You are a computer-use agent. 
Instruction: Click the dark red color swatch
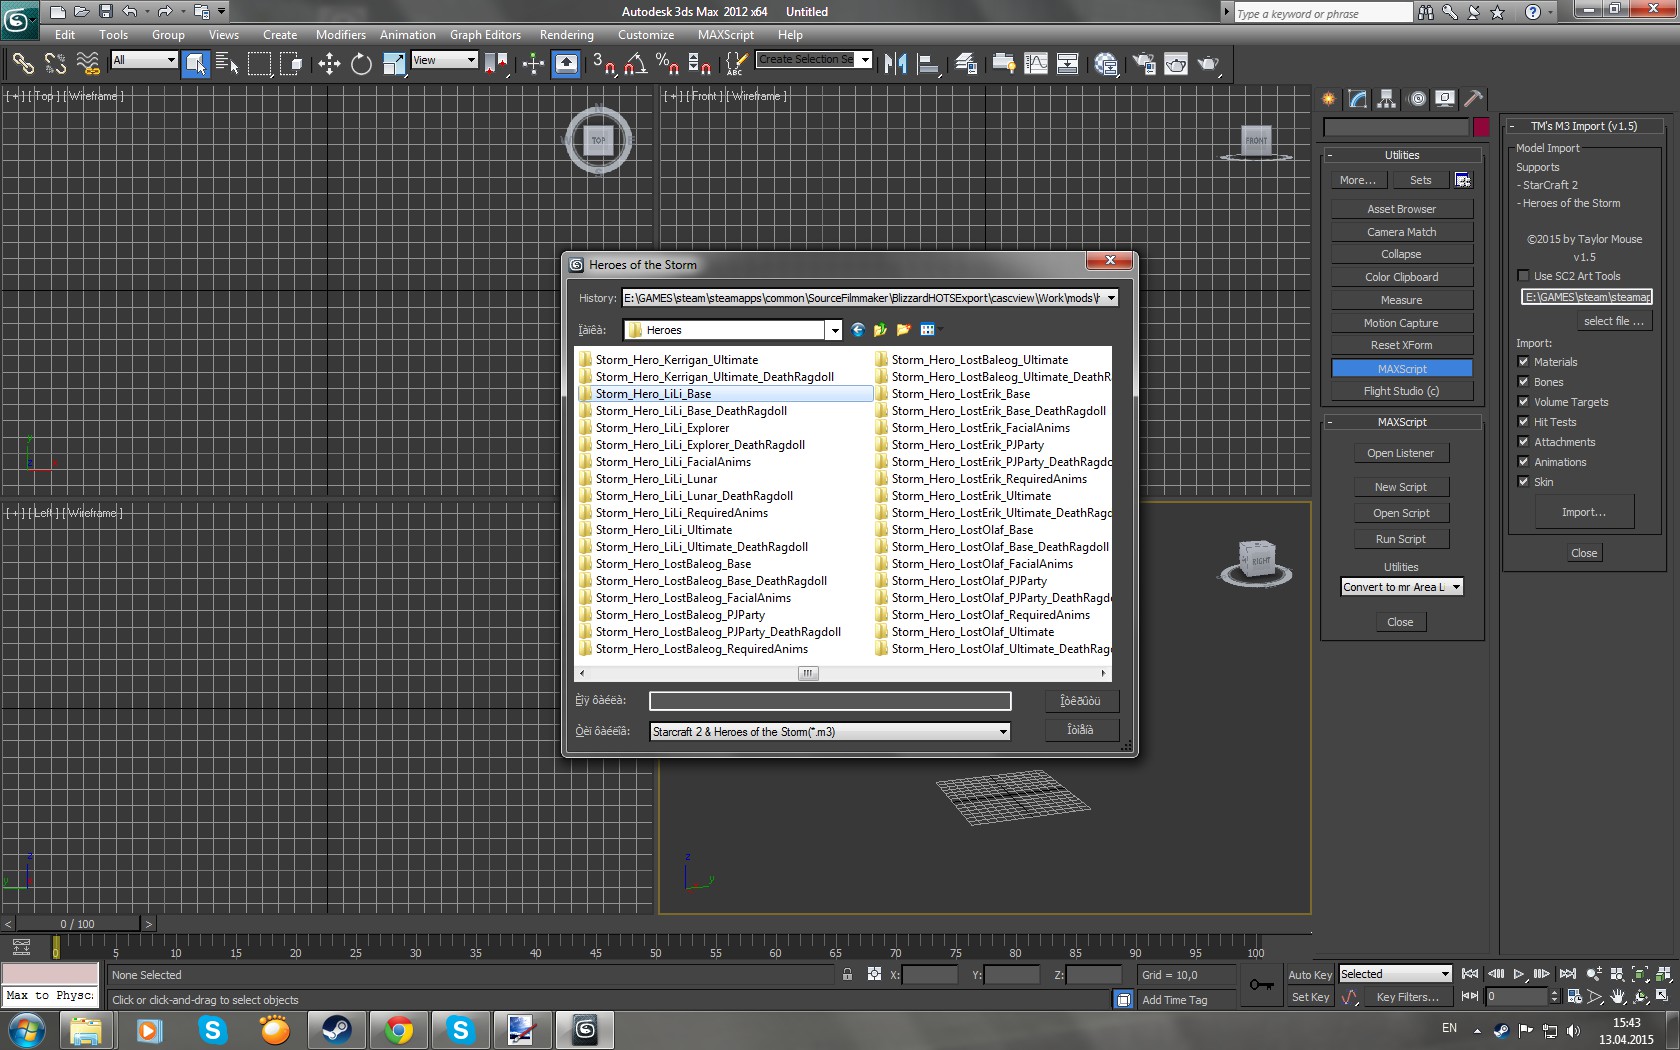[1481, 127]
